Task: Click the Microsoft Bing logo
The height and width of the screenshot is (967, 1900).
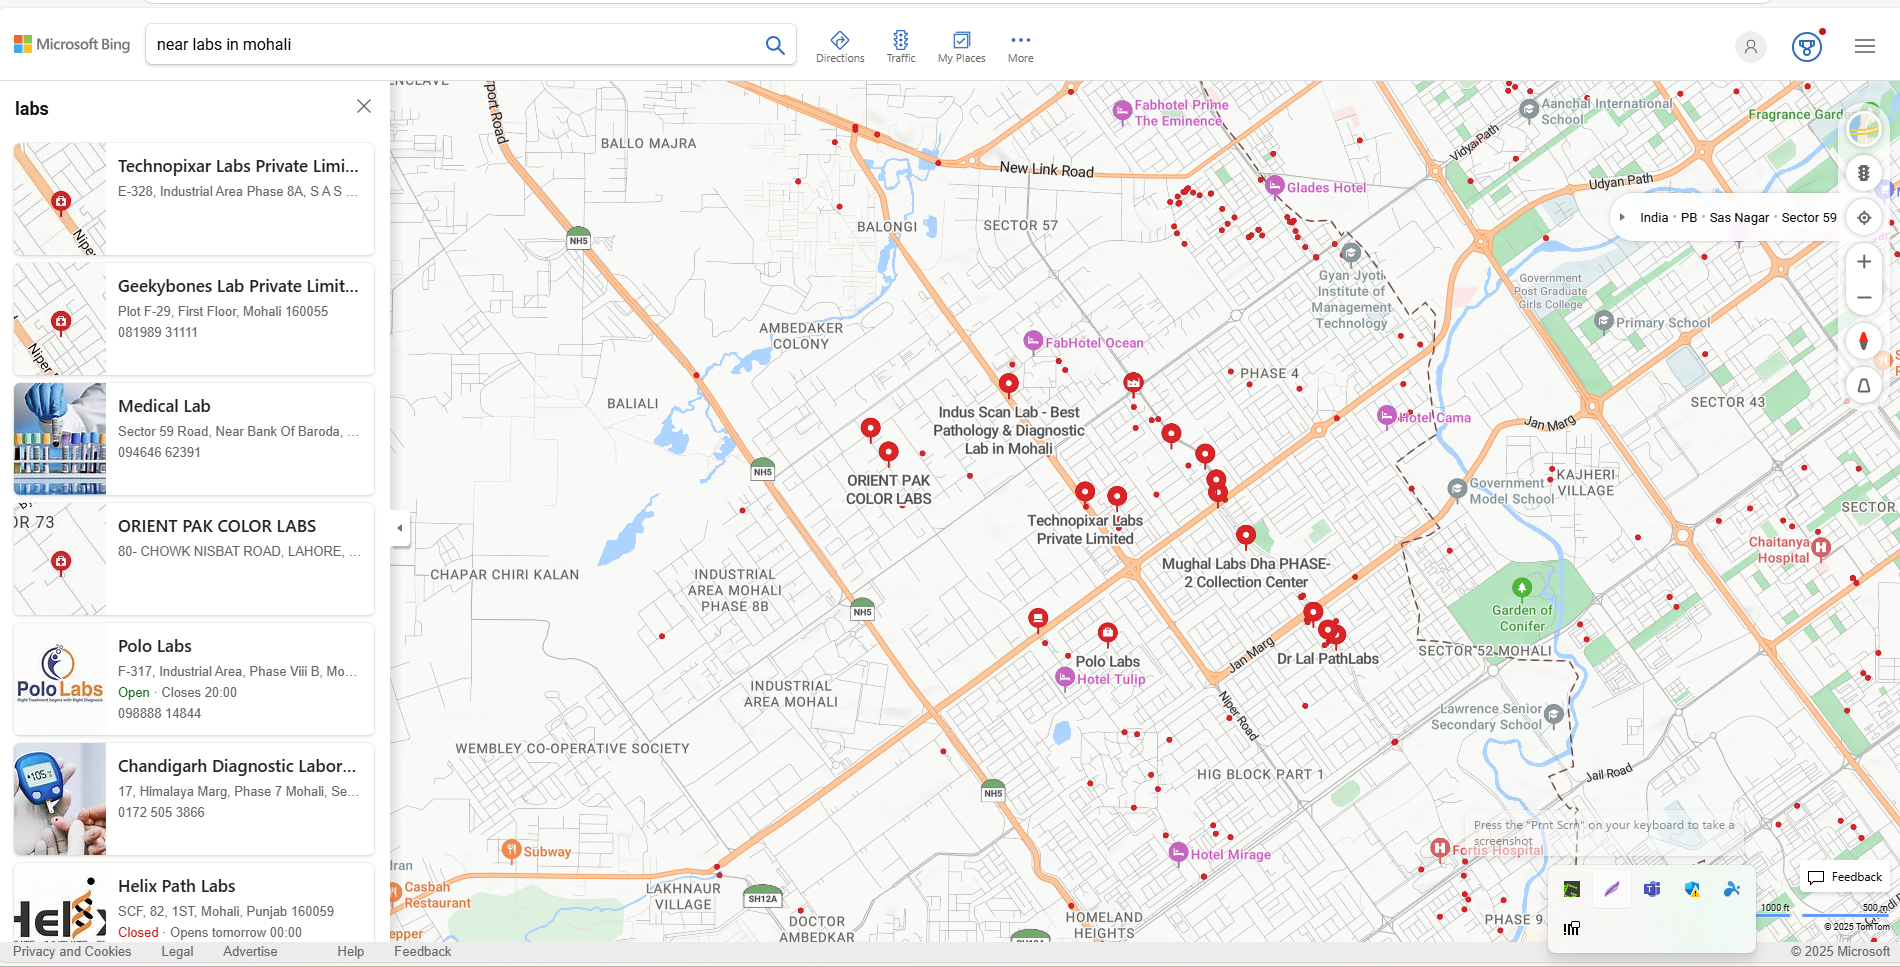Action: [x=72, y=44]
